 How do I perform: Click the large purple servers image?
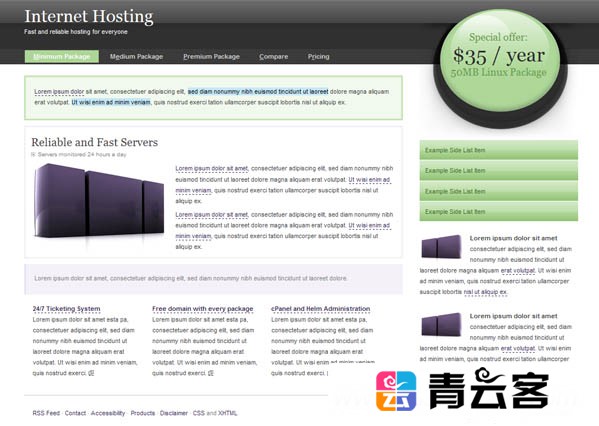99,201
